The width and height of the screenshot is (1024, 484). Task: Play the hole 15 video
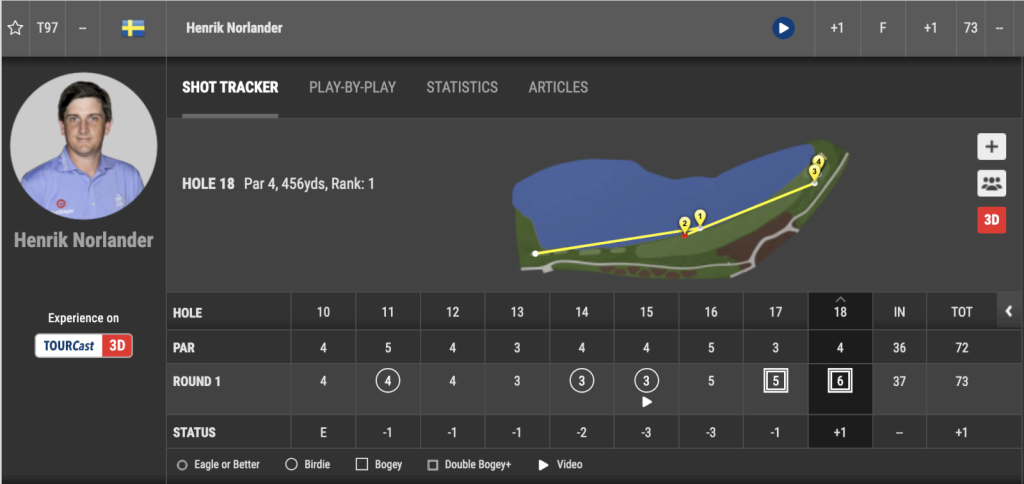[x=646, y=402]
